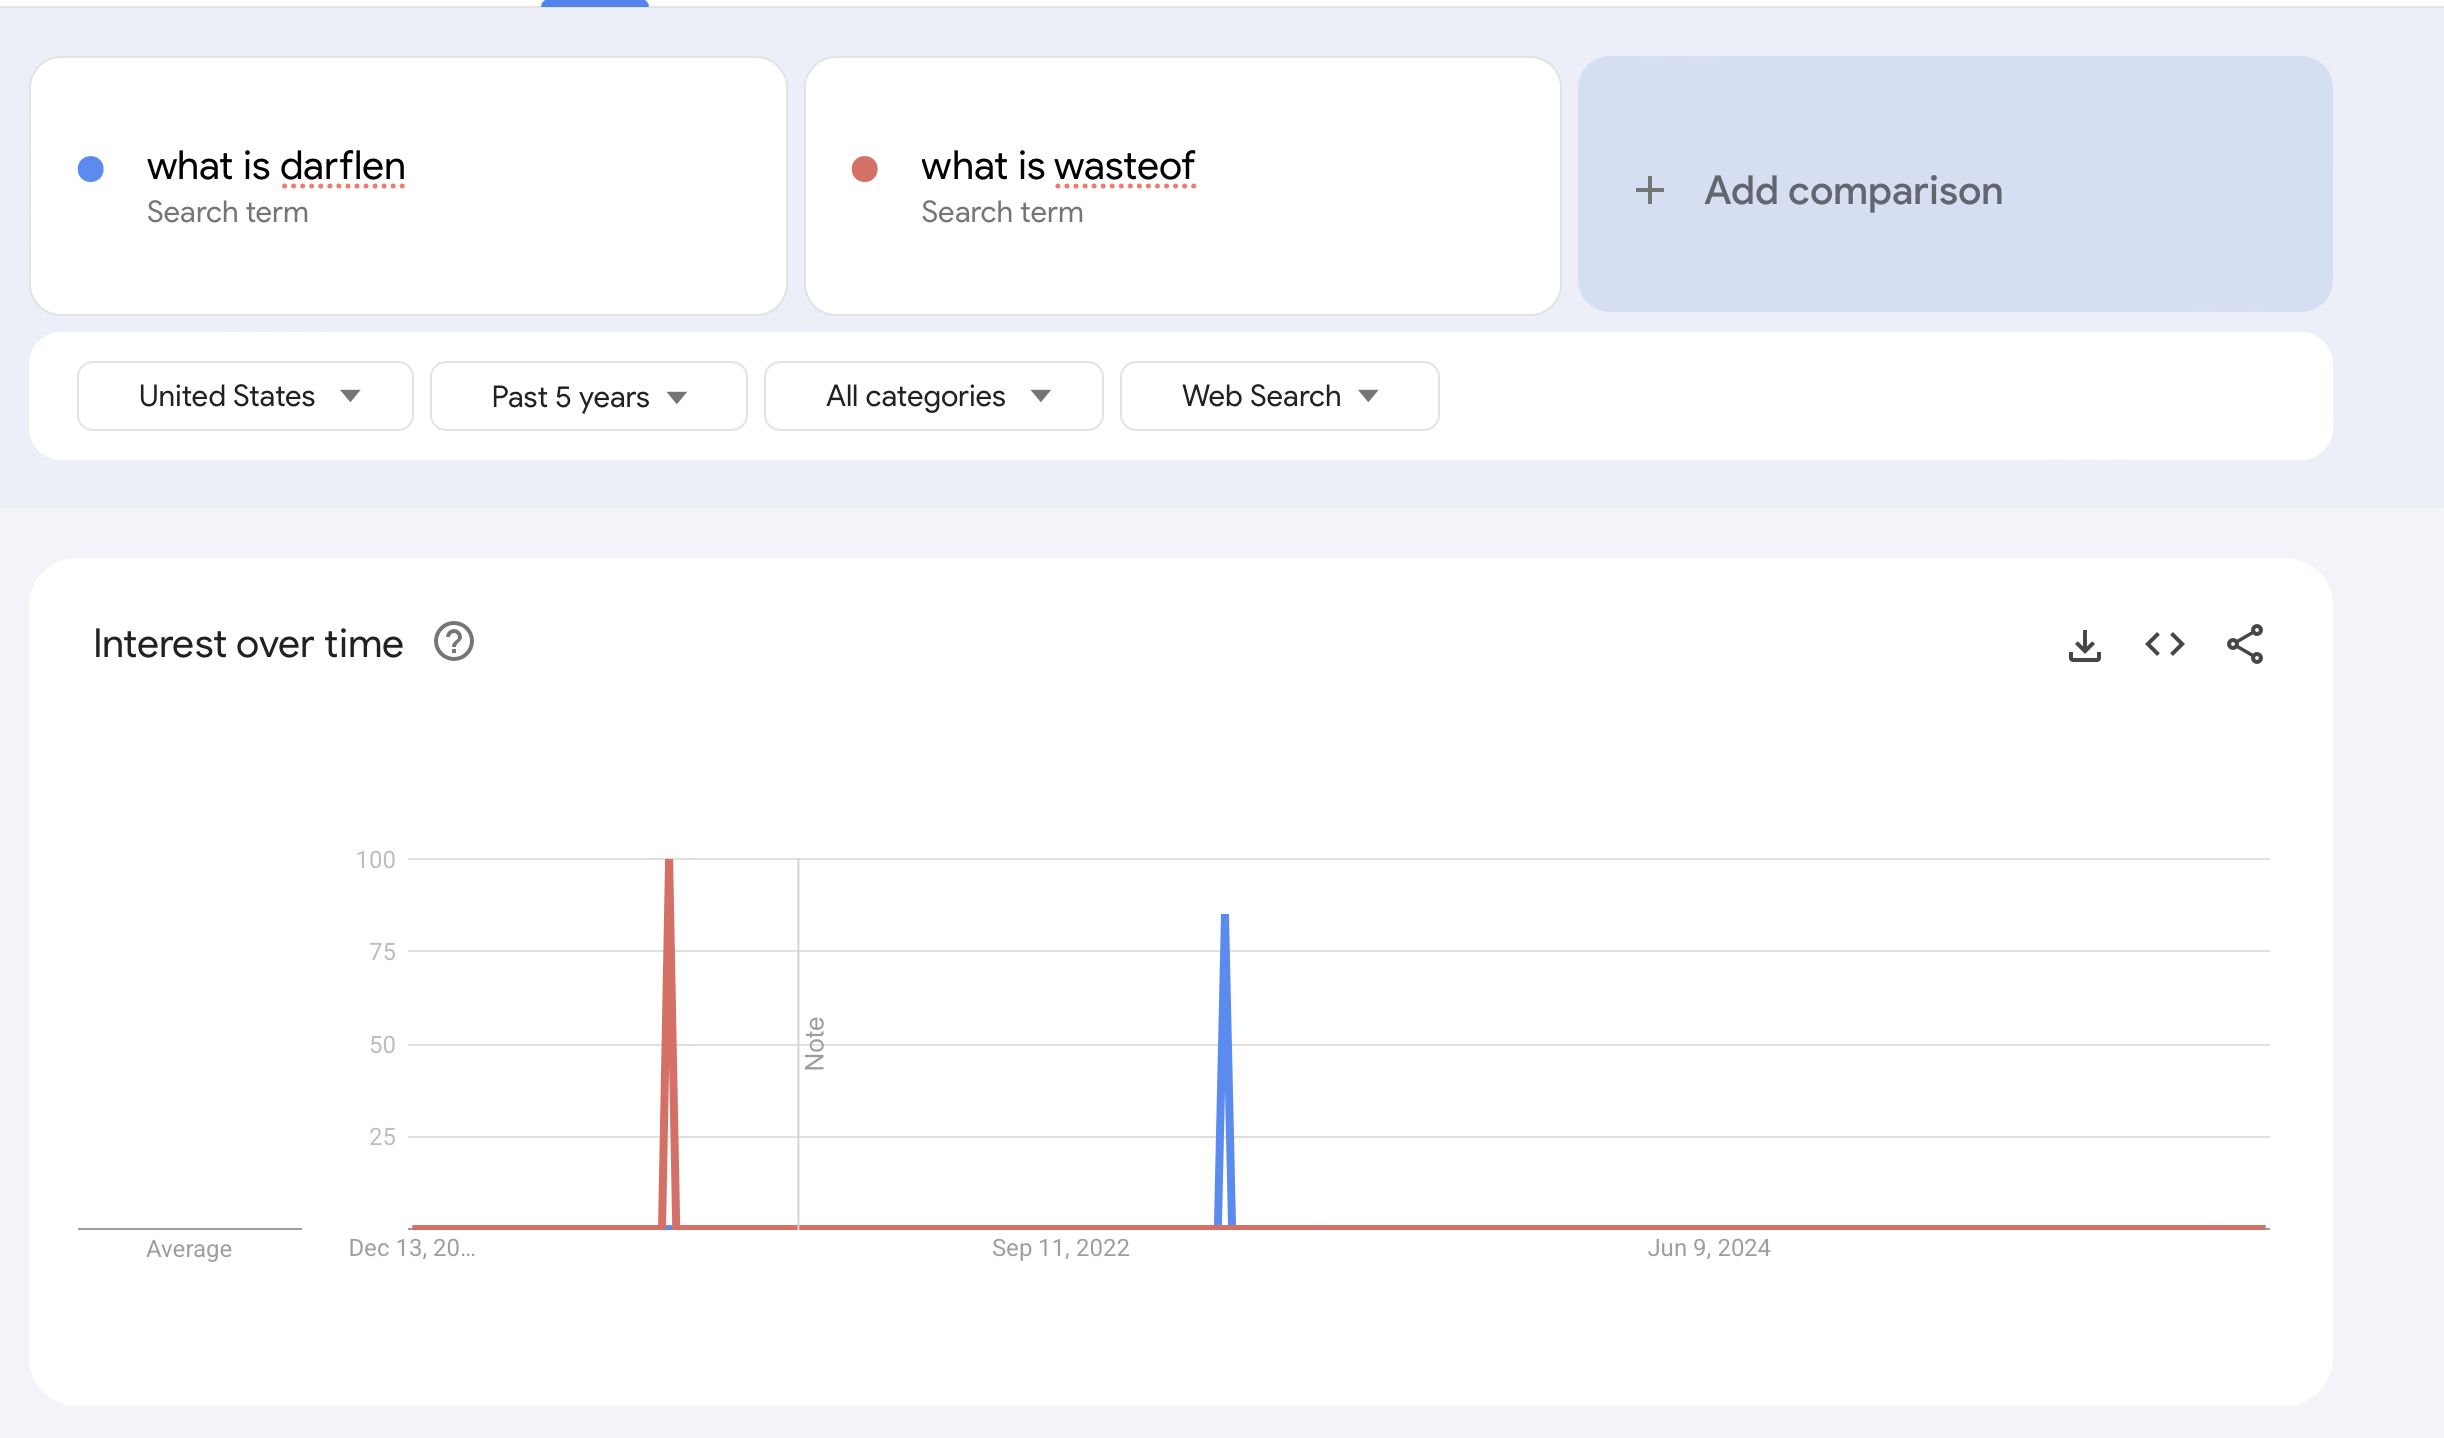Image resolution: width=2444 pixels, height=1438 pixels.
Task: Share the Interest over time chart
Action: pos(2245,644)
